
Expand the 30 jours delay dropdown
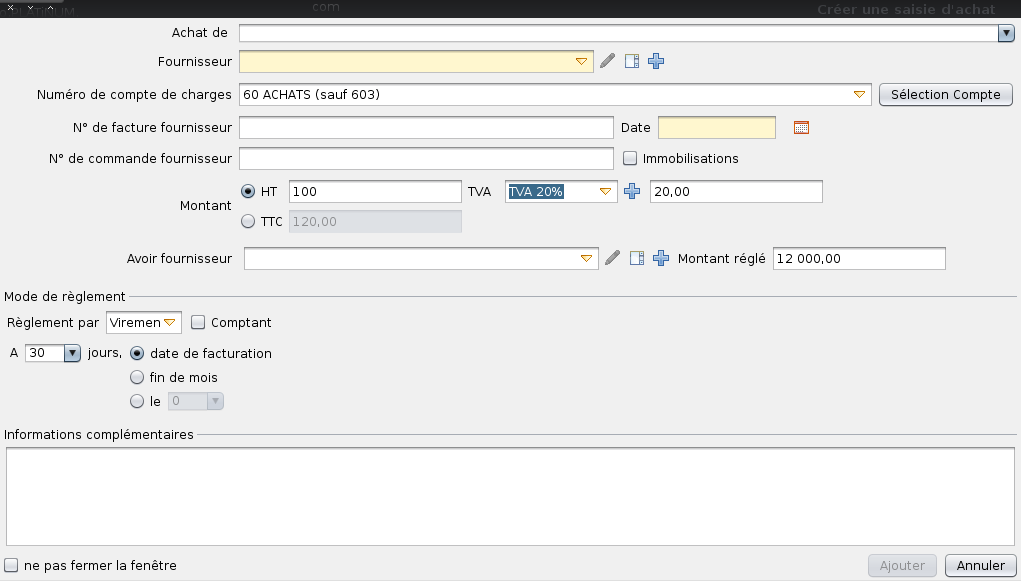(x=71, y=353)
